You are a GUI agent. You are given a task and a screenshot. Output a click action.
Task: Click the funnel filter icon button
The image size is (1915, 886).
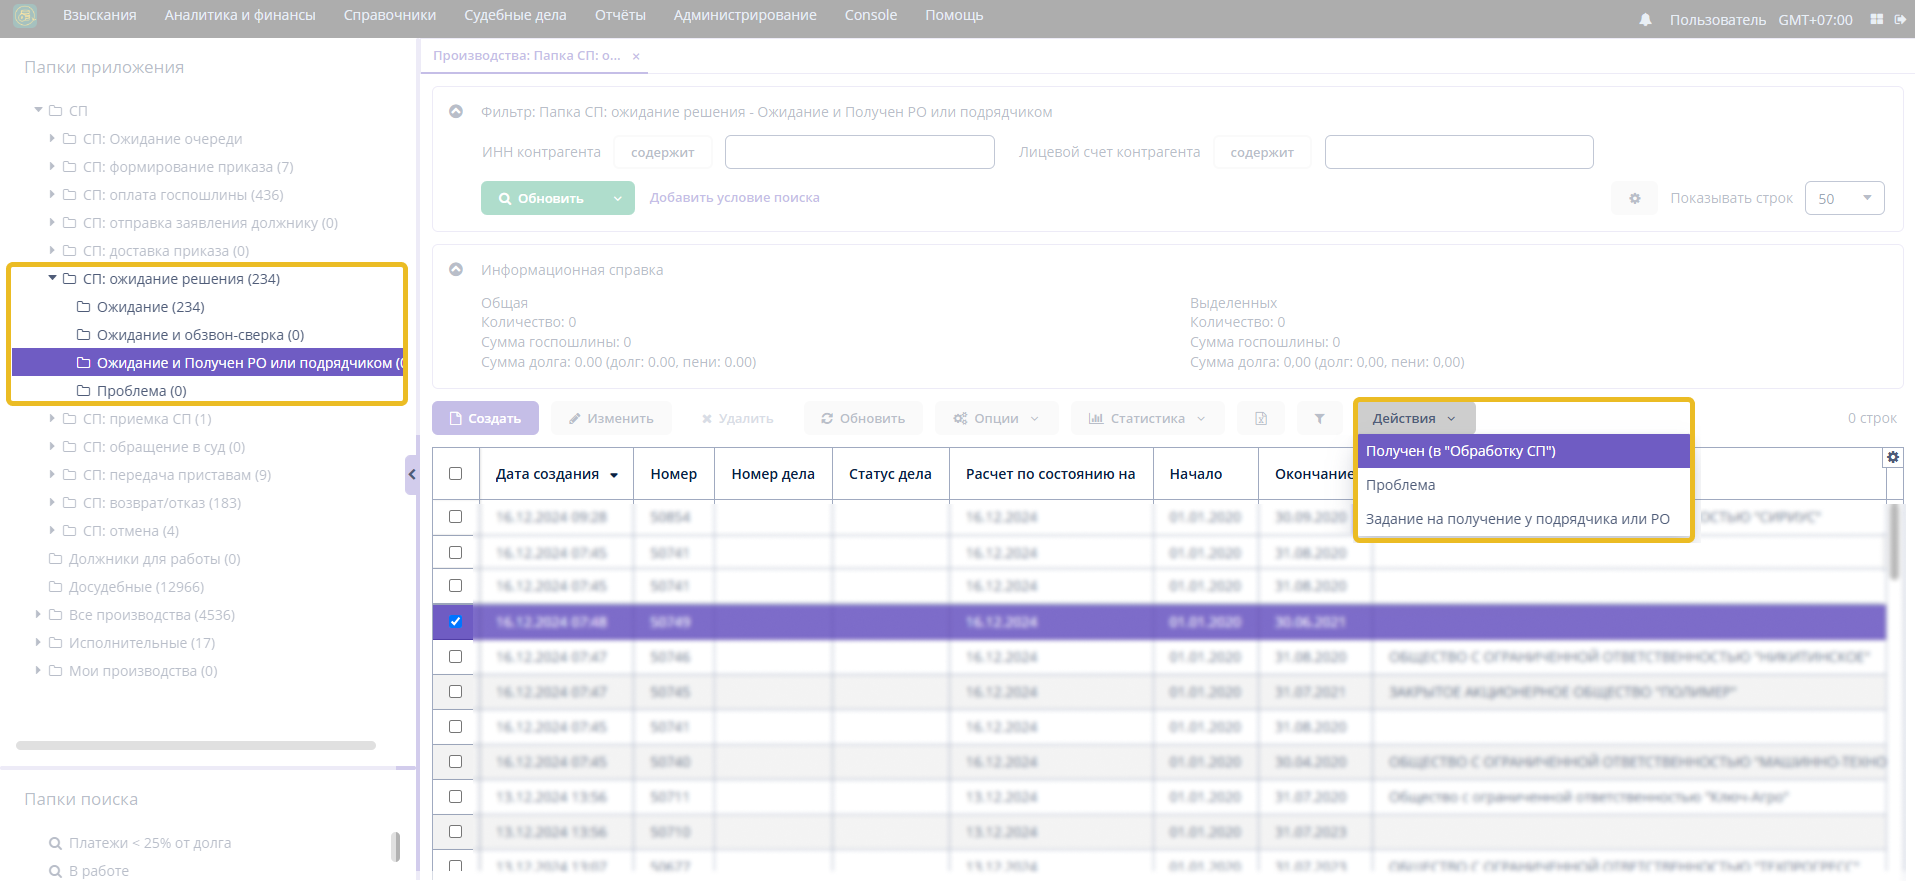tap(1319, 418)
